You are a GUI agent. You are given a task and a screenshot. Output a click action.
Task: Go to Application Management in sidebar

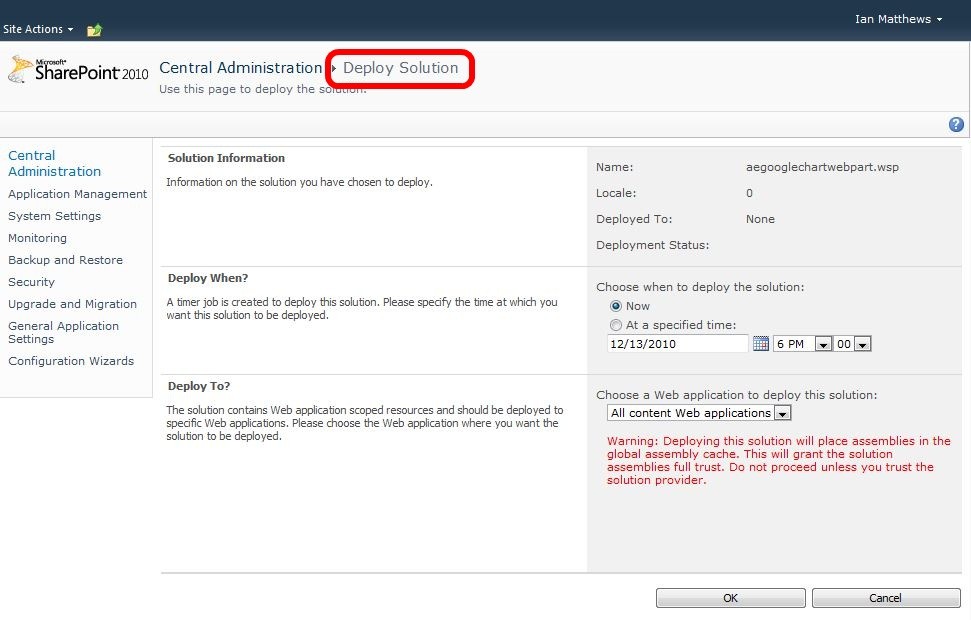coord(77,194)
